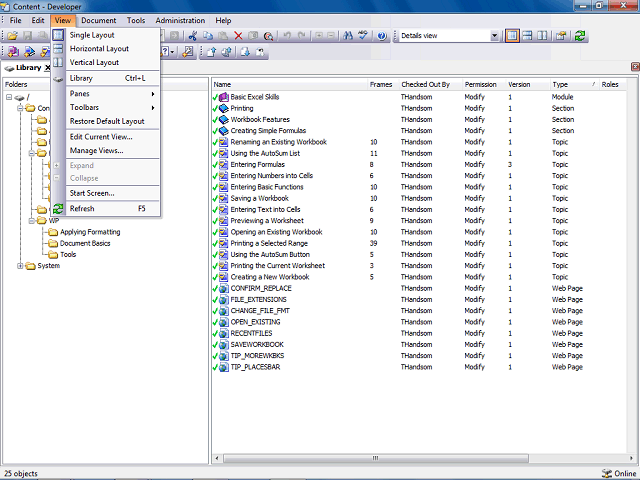640x480 pixels.
Task: Click the Check In up-arrow icon
Action: (x=211, y=52)
